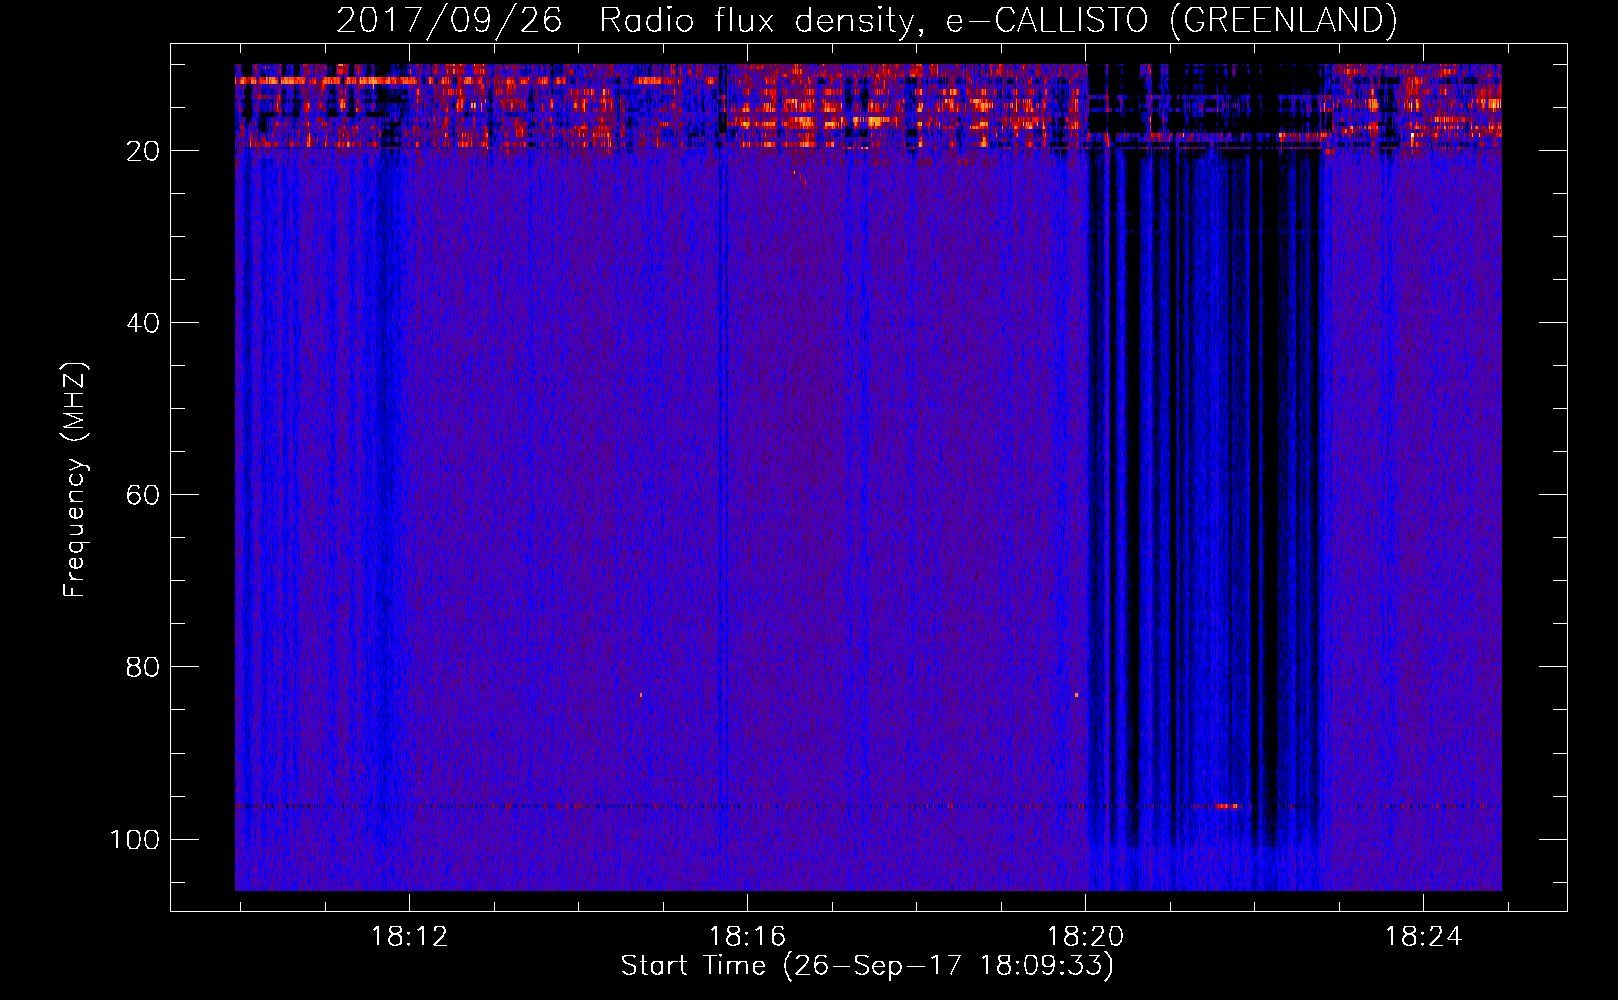This screenshot has height=1000, width=1618.
Task: Select the 'Frequency (MHZ)' y-axis label
Action: pyautogui.click(x=75, y=480)
